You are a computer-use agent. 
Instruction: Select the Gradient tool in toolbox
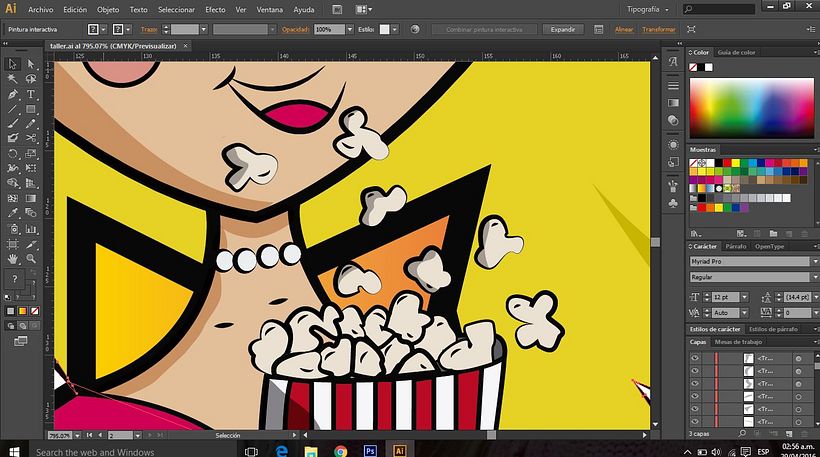coord(31,199)
